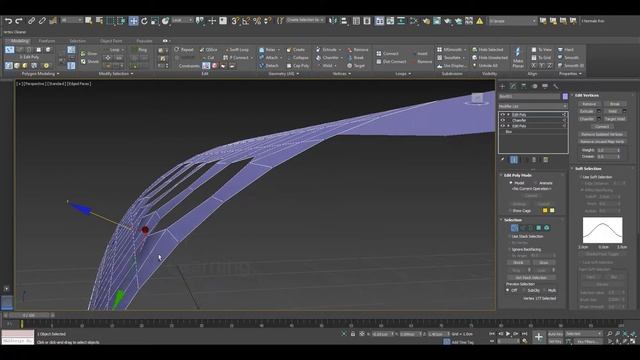Click the Remove Modifier trash icon
The image size is (640, 360).
534,160
